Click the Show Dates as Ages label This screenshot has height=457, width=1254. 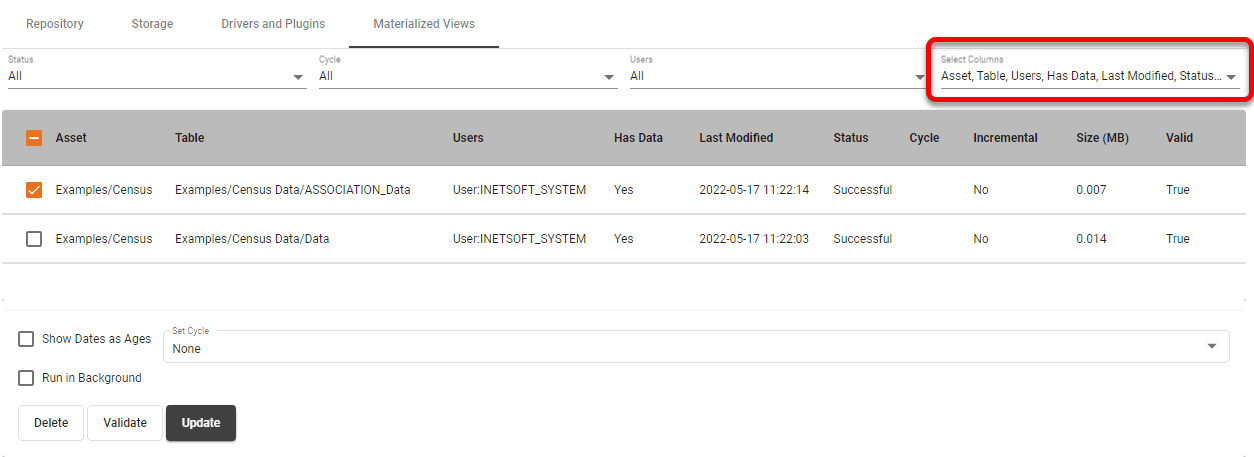coord(96,339)
